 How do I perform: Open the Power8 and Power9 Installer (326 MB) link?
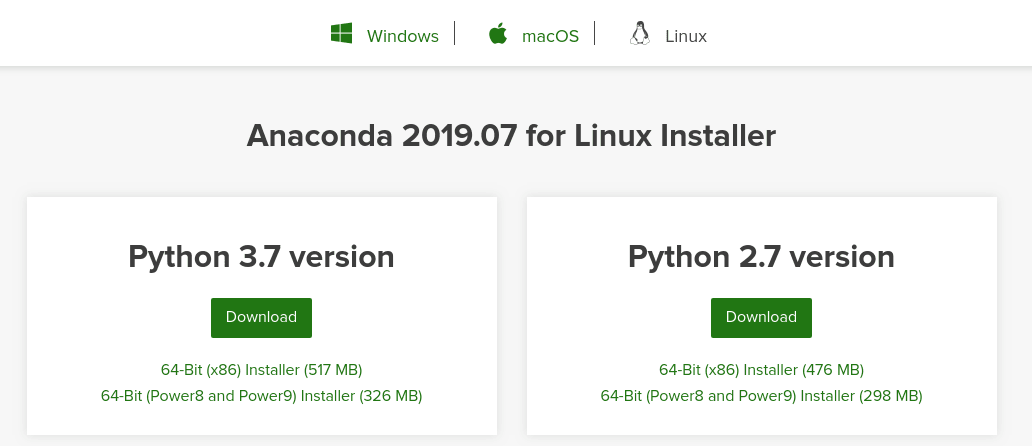[x=261, y=396]
